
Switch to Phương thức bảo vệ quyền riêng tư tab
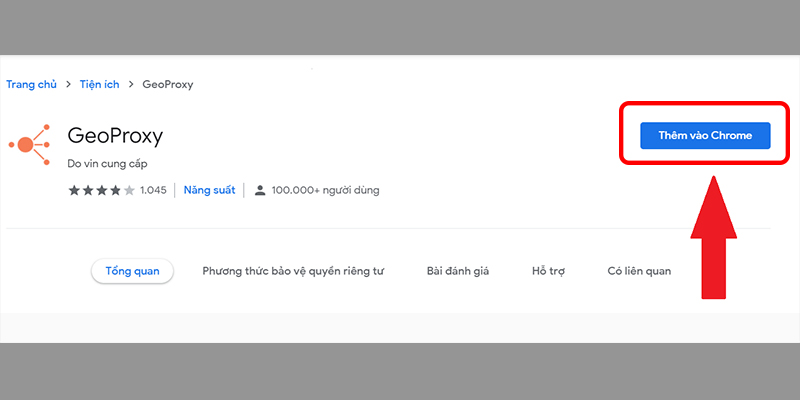click(293, 271)
